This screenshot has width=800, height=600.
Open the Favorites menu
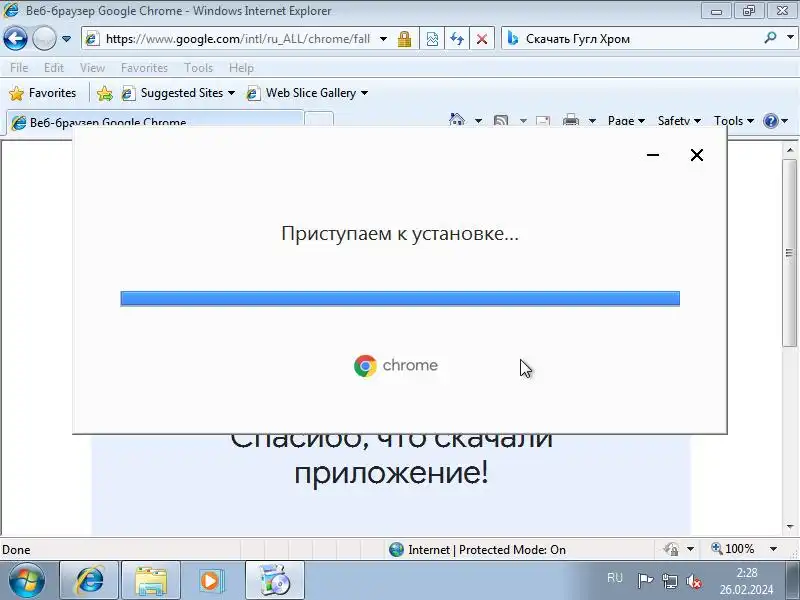pyautogui.click(x=144, y=67)
